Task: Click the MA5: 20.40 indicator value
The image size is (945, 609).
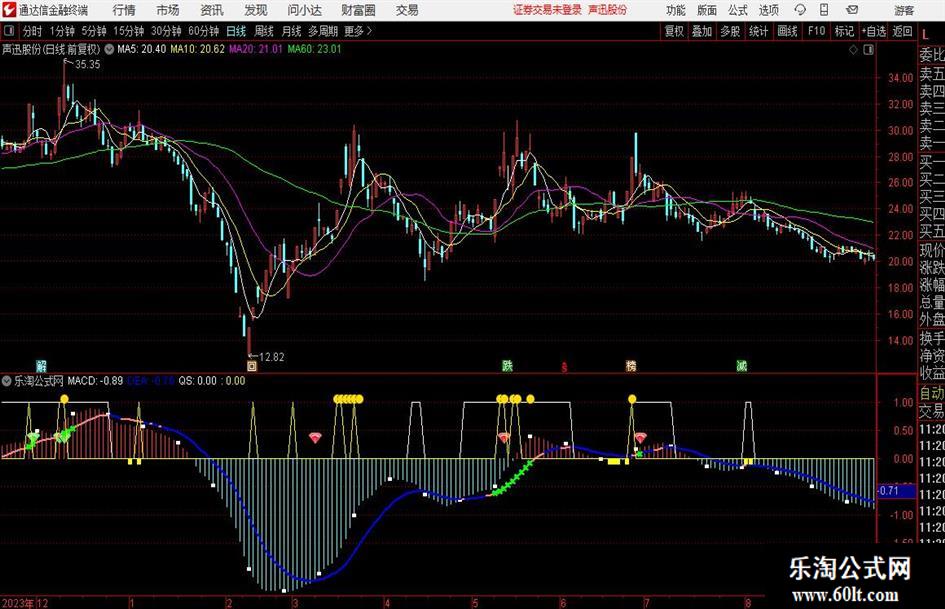Action: tap(141, 49)
